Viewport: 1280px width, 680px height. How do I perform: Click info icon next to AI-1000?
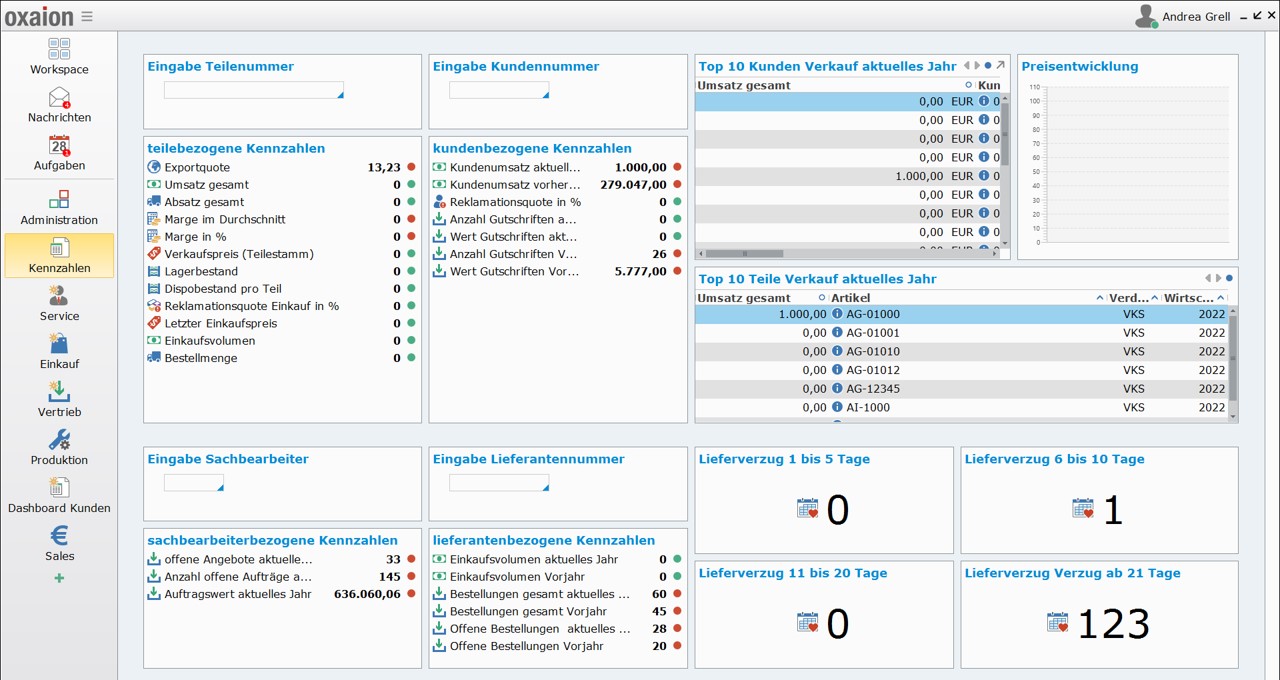tap(837, 407)
